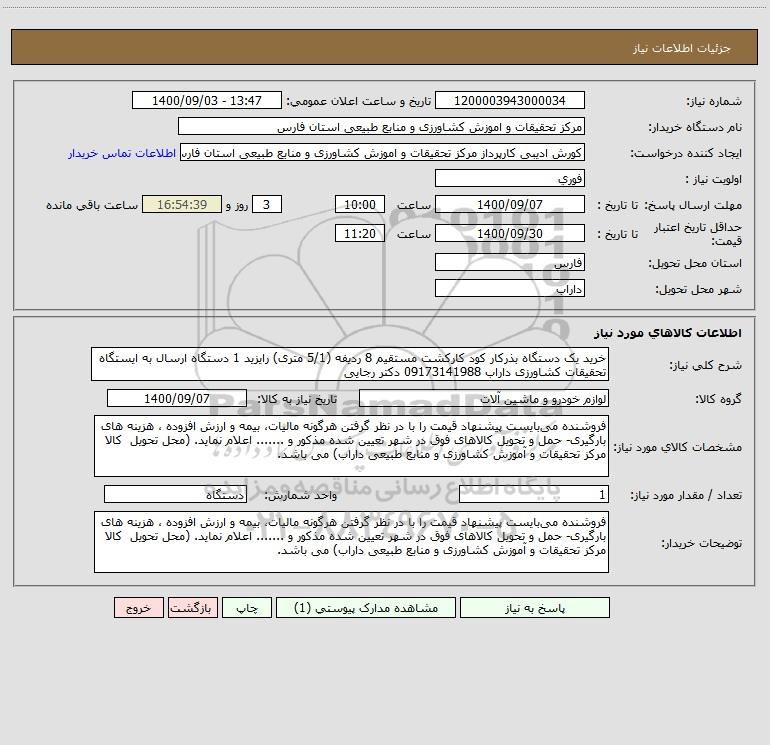This screenshot has width=770, height=745.
Task: Open مشاهده مدارک پیوستی (1) button
Action: coord(366,608)
